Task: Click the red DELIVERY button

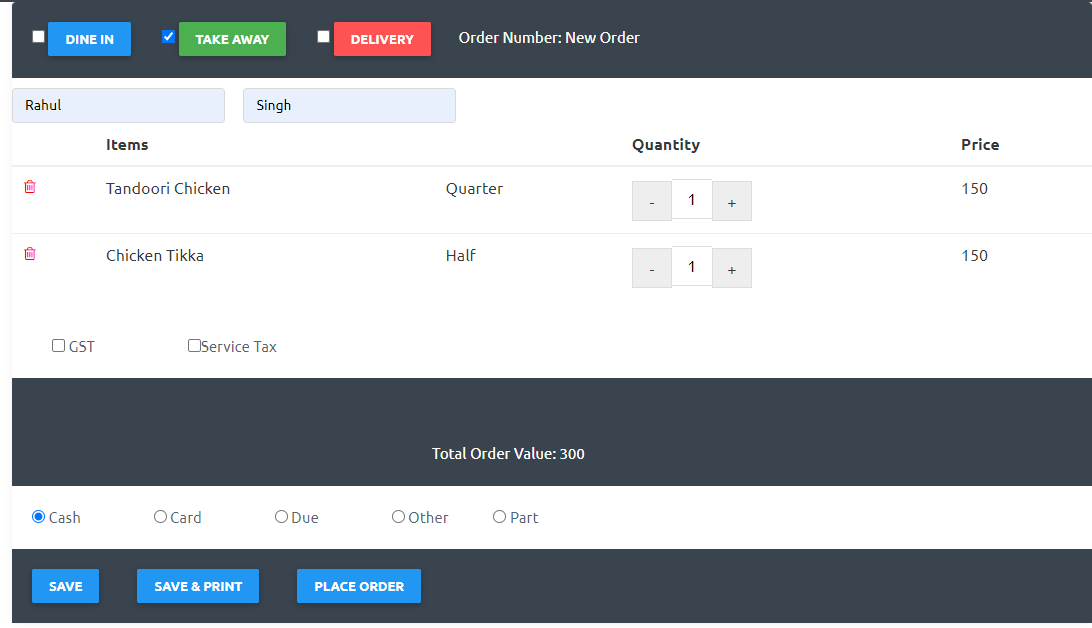Action: pyautogui.click(x=382, y=39)
